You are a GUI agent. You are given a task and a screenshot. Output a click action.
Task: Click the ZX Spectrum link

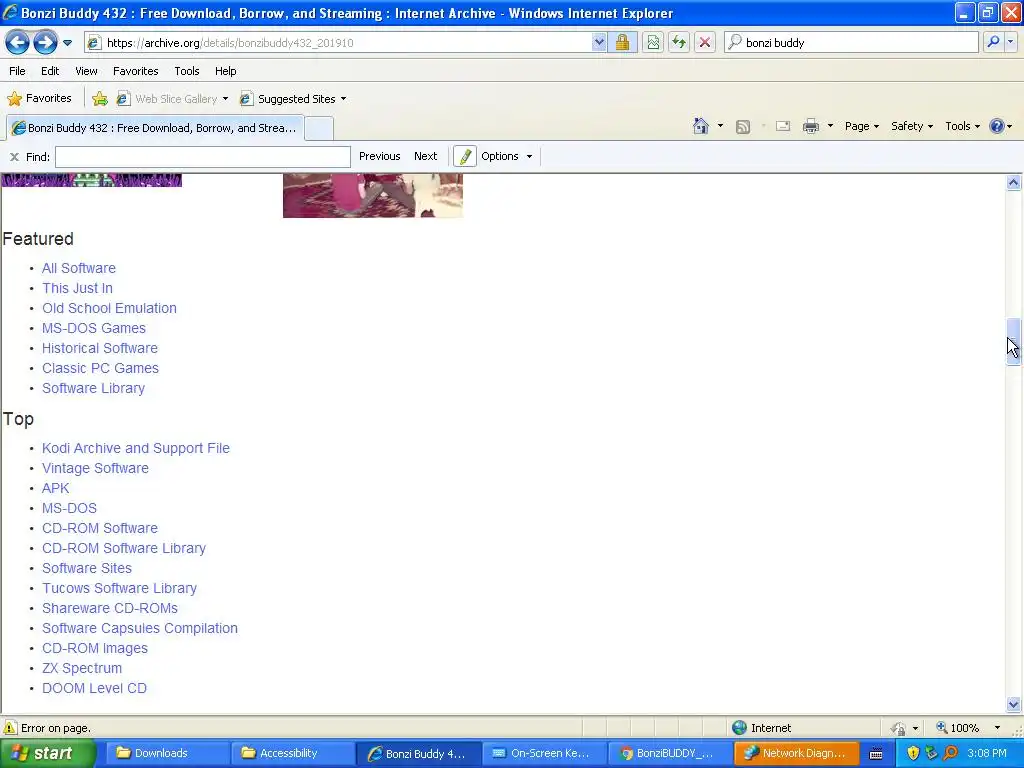tap(82, 668)
